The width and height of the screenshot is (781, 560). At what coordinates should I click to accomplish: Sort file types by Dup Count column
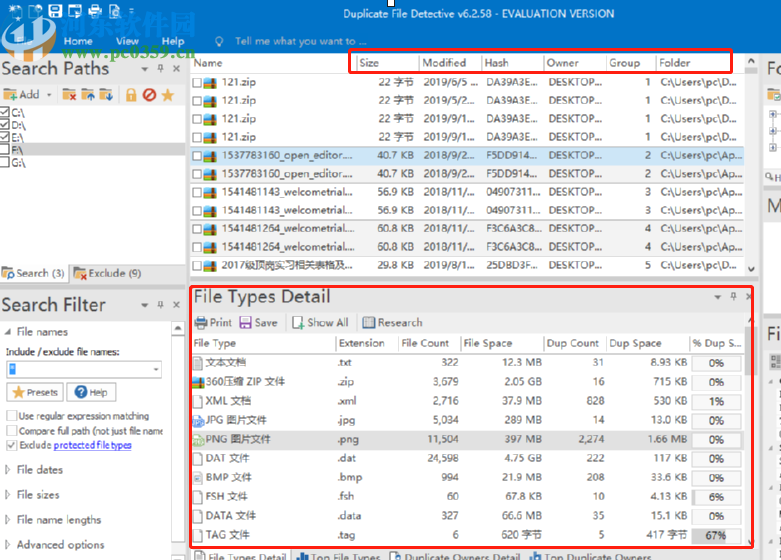point(574,343)
